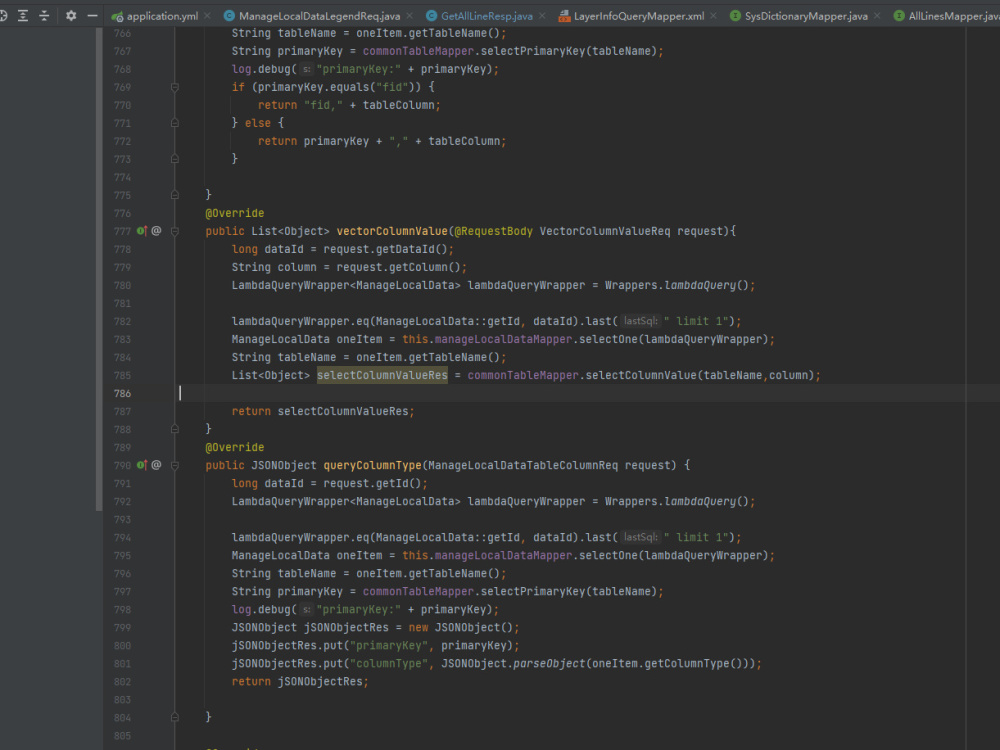Screen dimensions: 1000x750
Task: Click the Collapse All icon in project toolbar
Action: (44, 15)
